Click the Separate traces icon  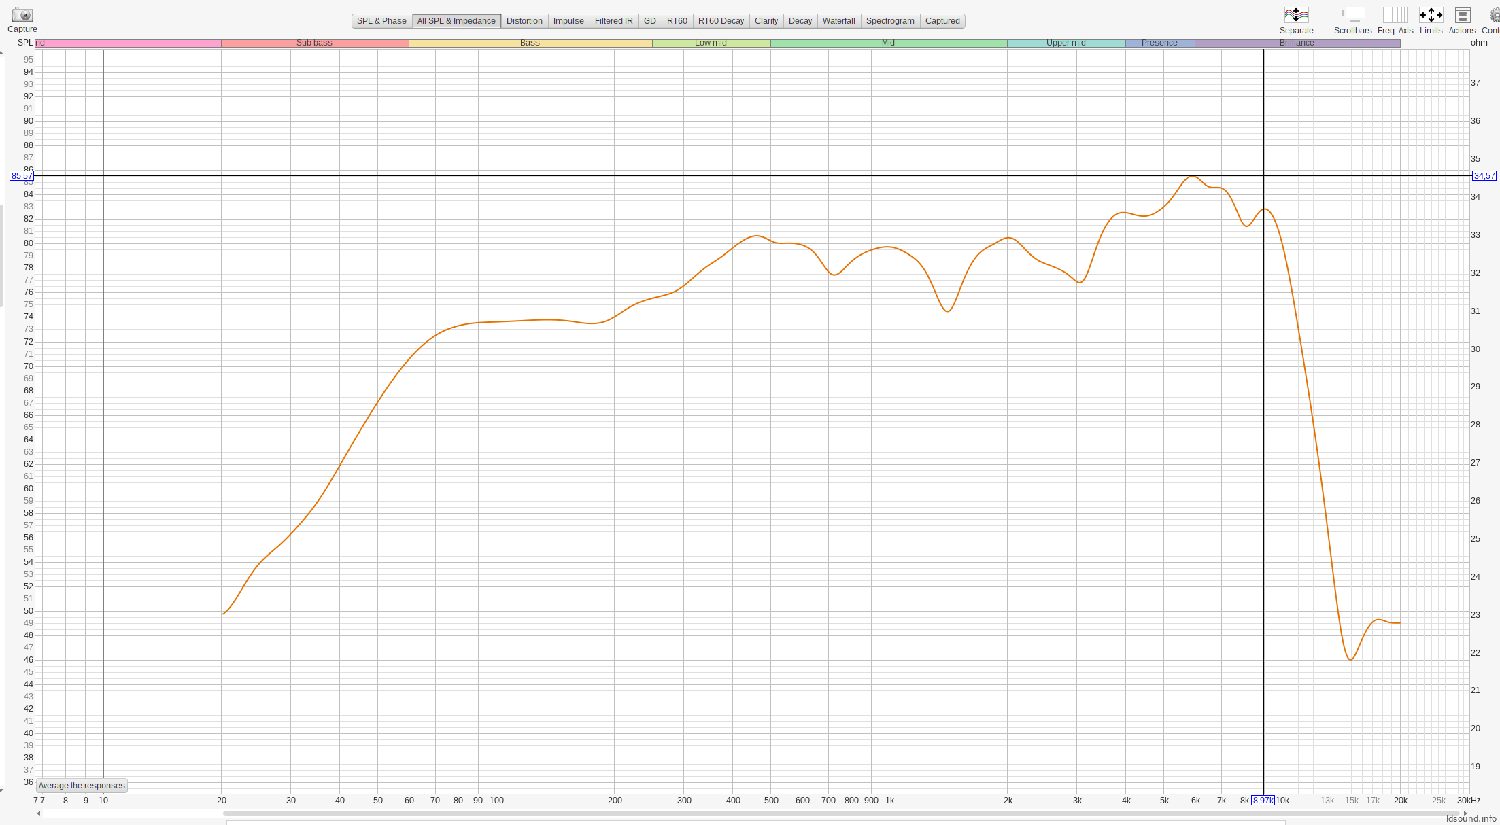point(1296,15)
